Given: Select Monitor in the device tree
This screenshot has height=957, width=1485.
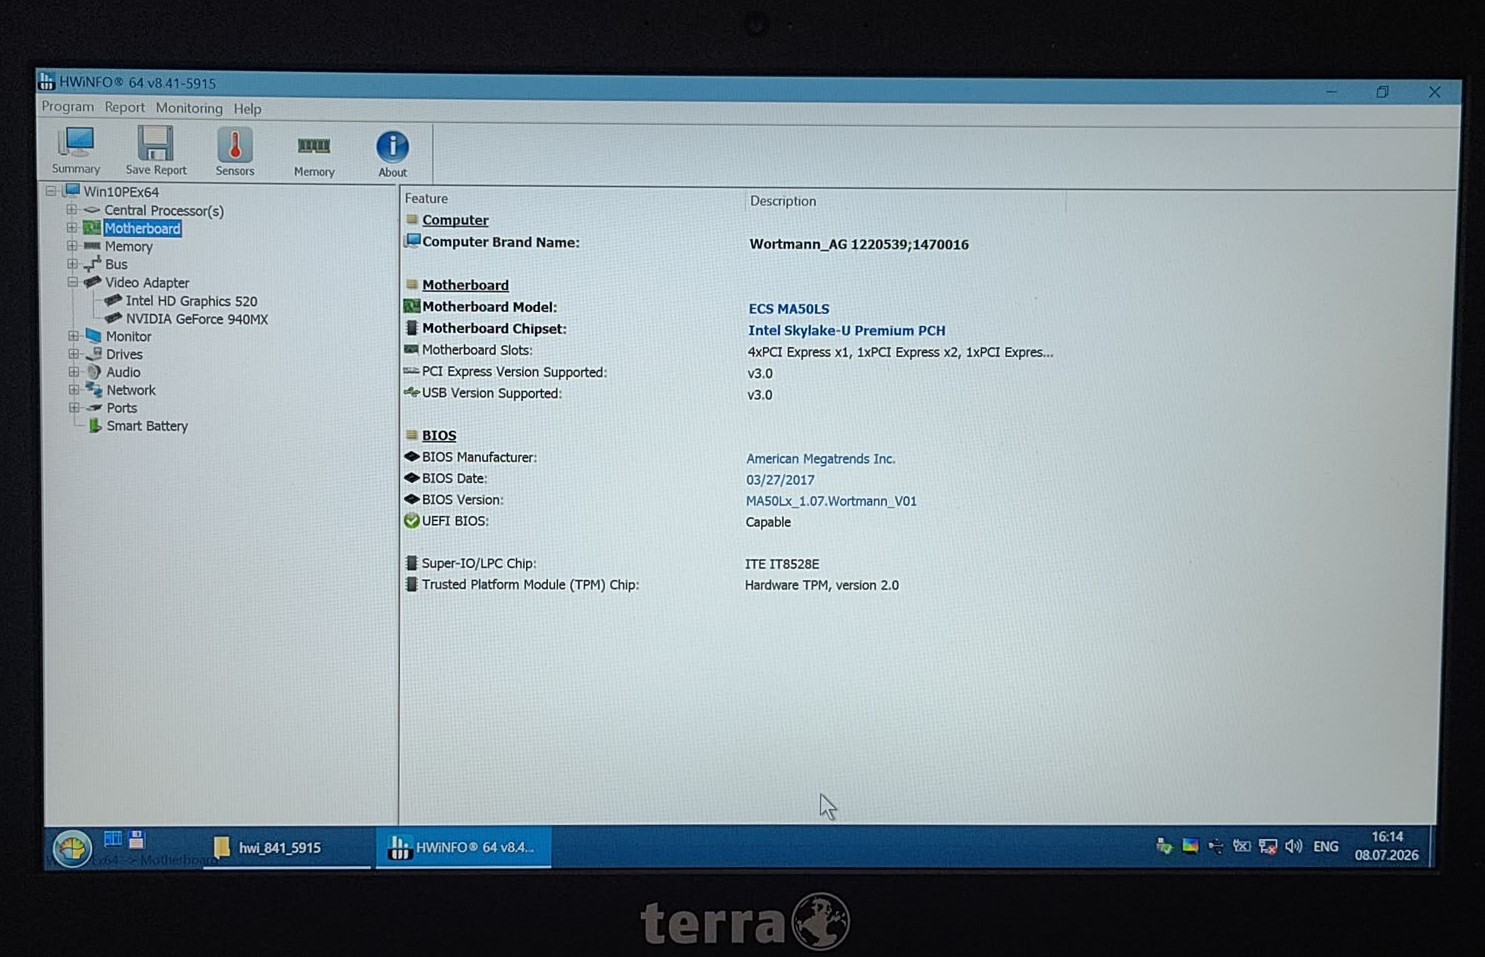Looking at the screenshot, I should tap(129, 337).
